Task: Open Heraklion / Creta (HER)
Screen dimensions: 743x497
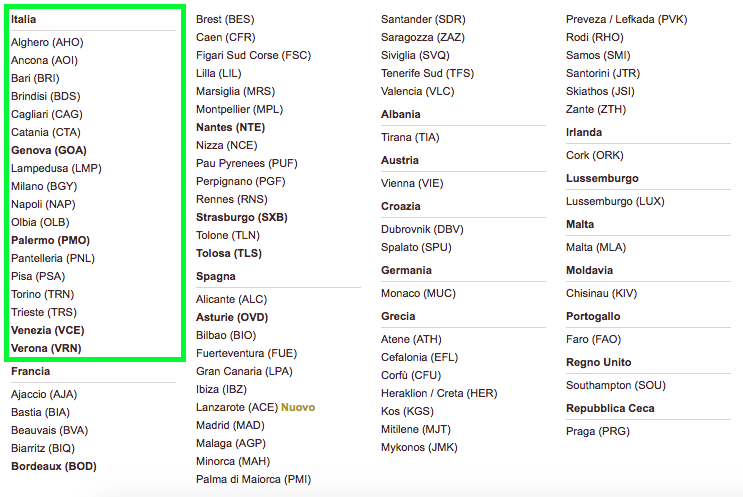Action: (x=439, y=393)
